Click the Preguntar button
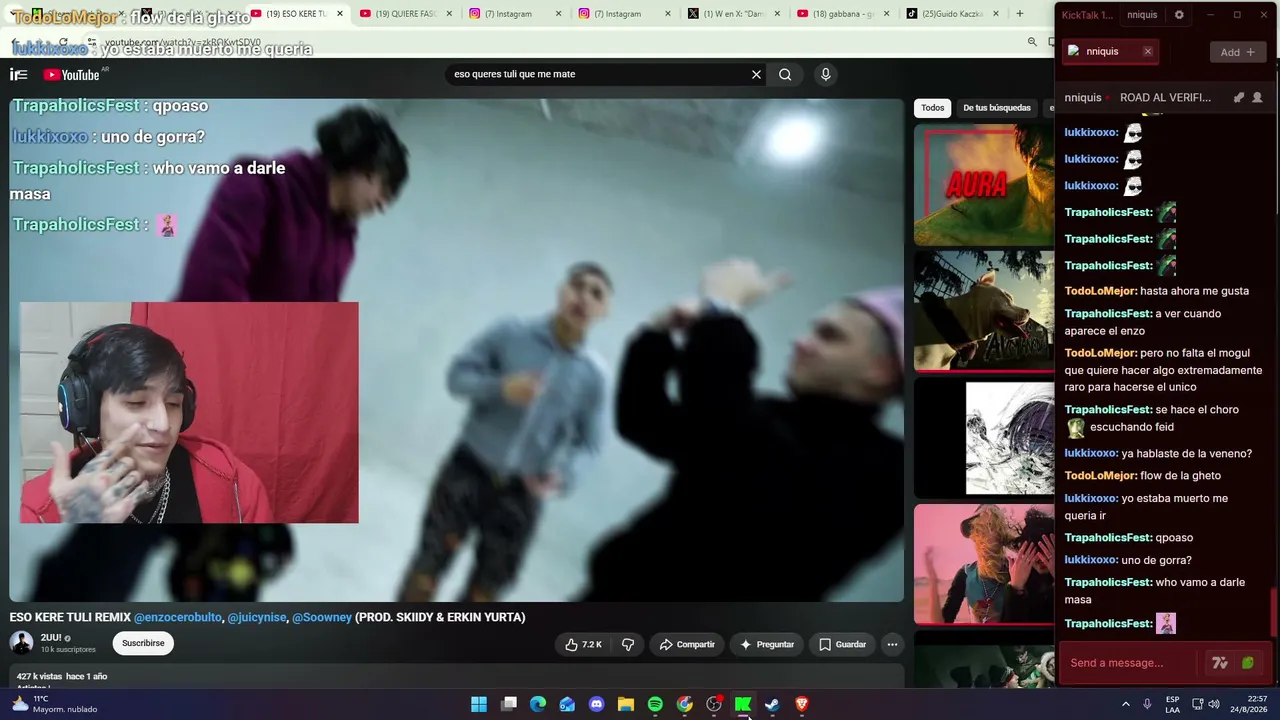 click(767, 645)
